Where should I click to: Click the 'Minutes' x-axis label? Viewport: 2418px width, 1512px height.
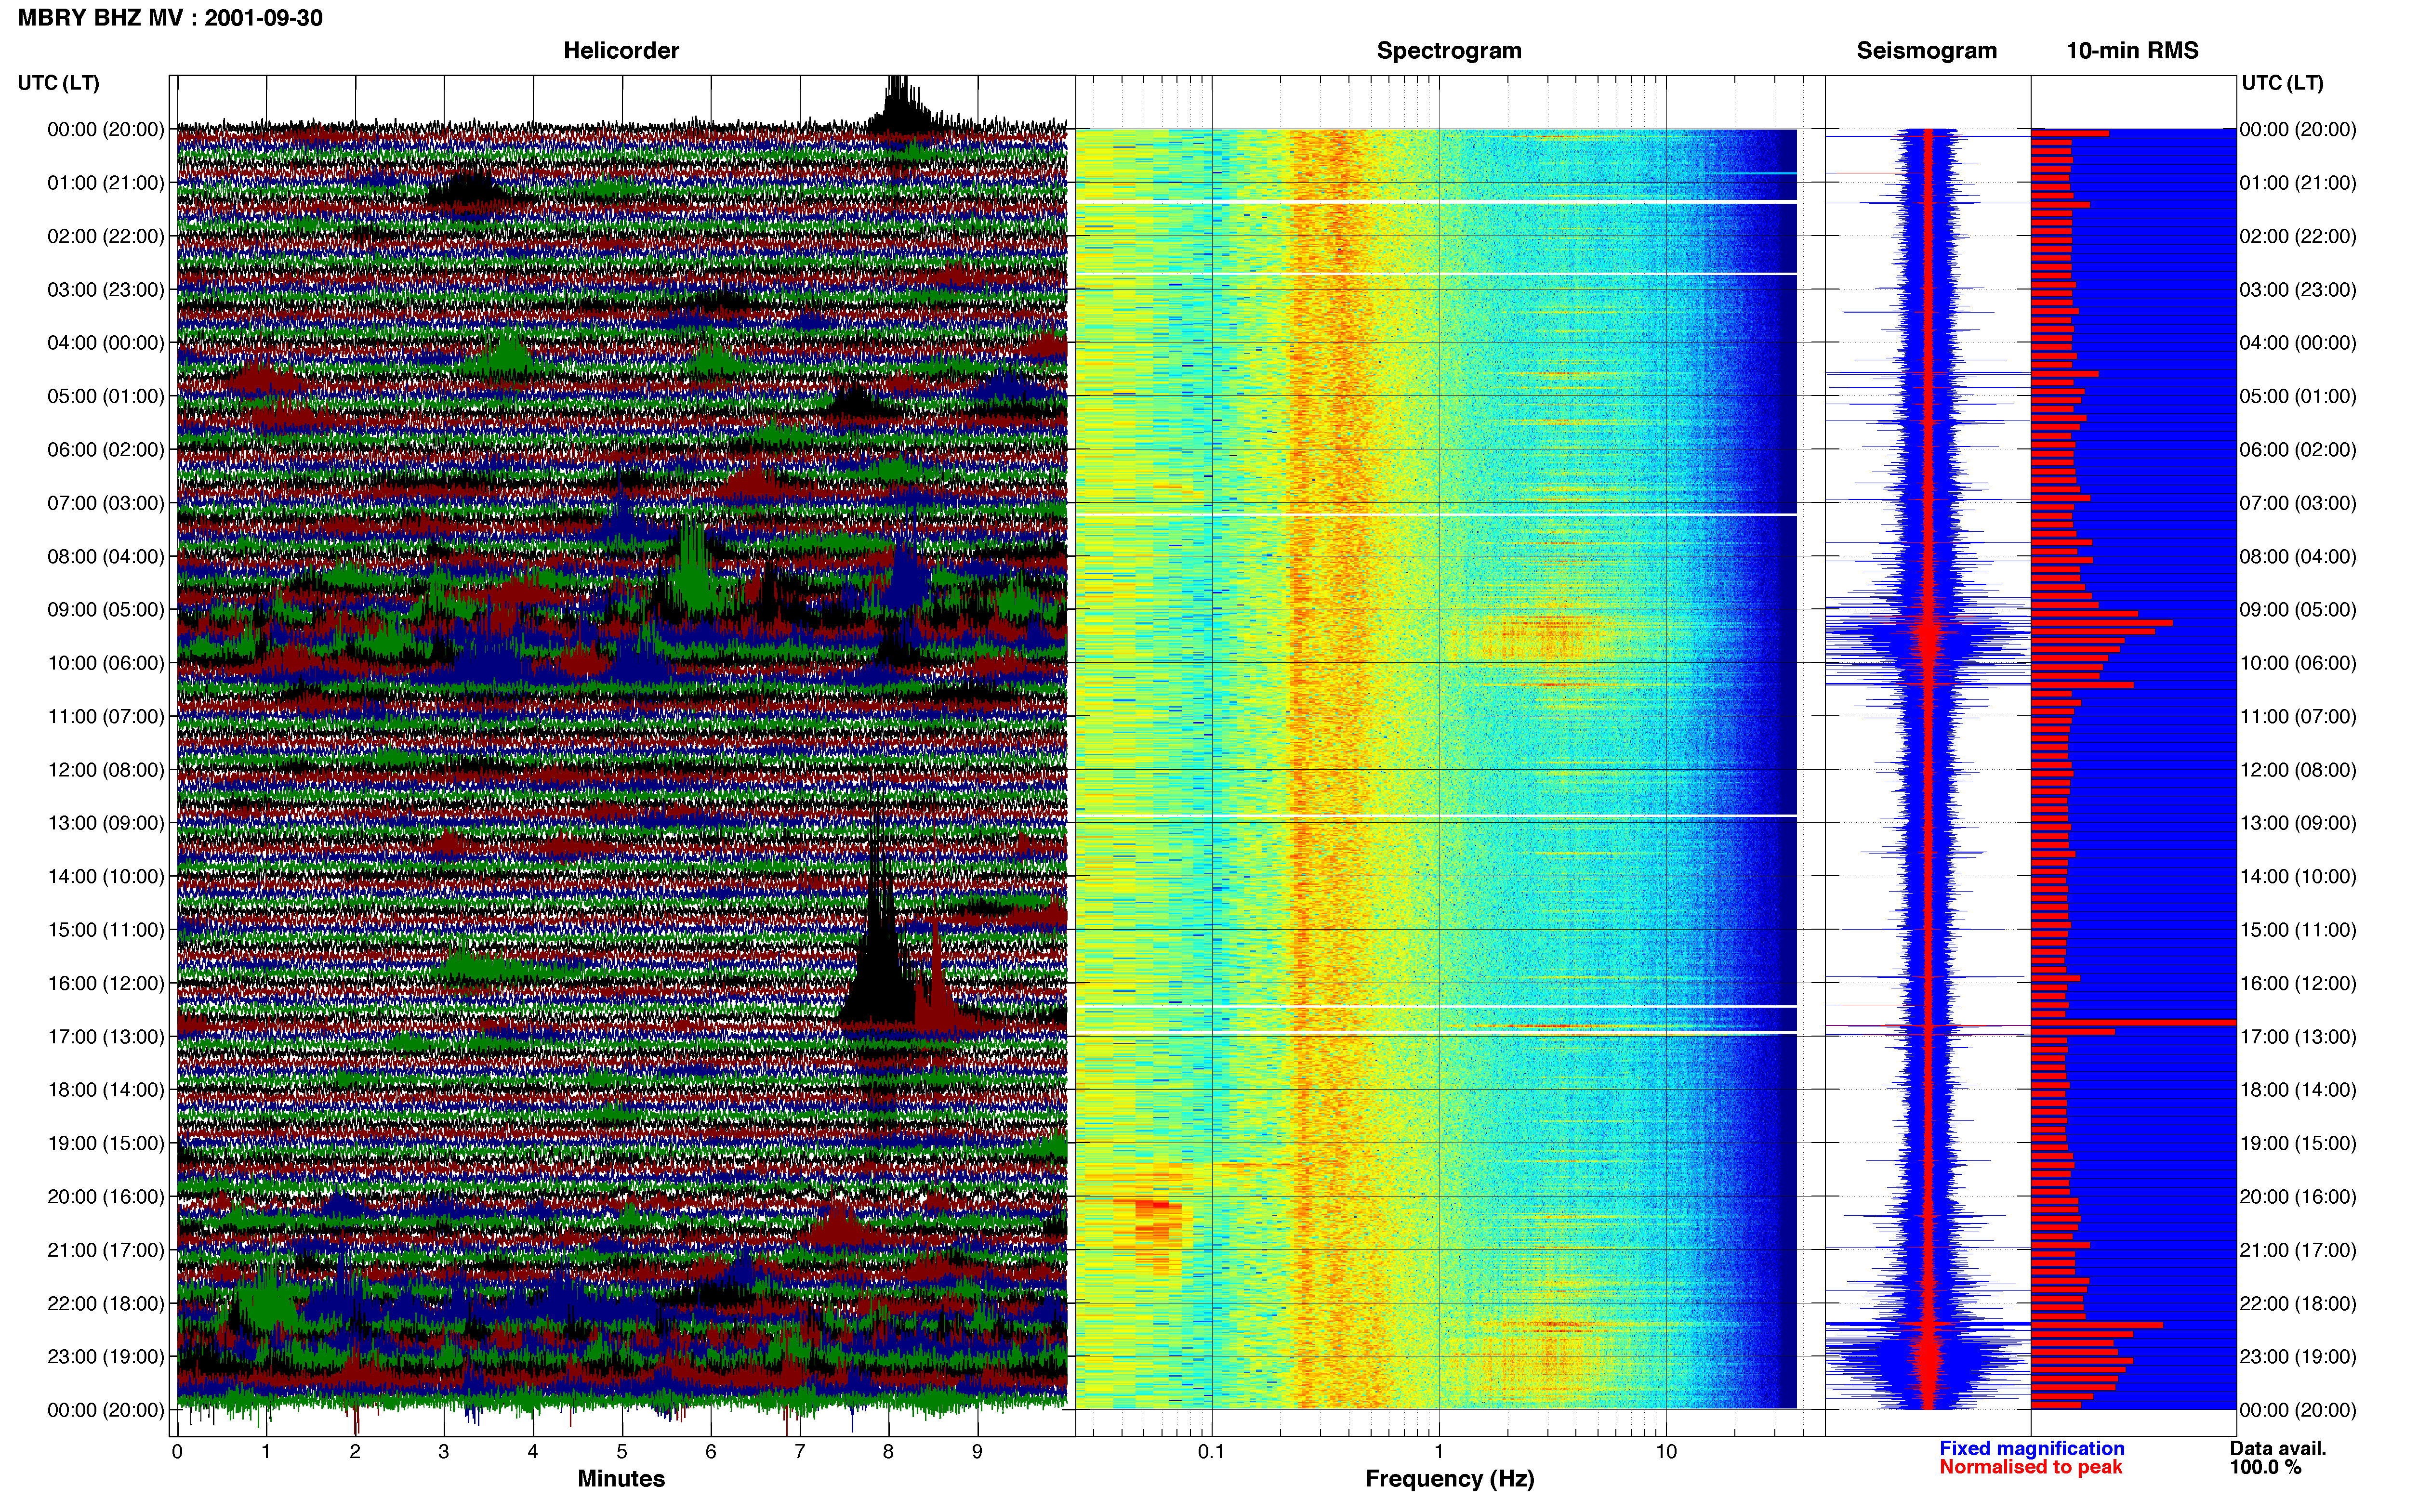(x=621, y=1479)
